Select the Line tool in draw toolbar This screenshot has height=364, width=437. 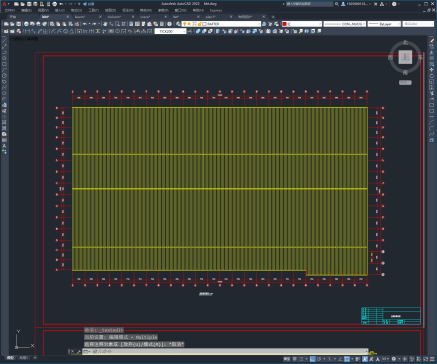click(4, 40)
